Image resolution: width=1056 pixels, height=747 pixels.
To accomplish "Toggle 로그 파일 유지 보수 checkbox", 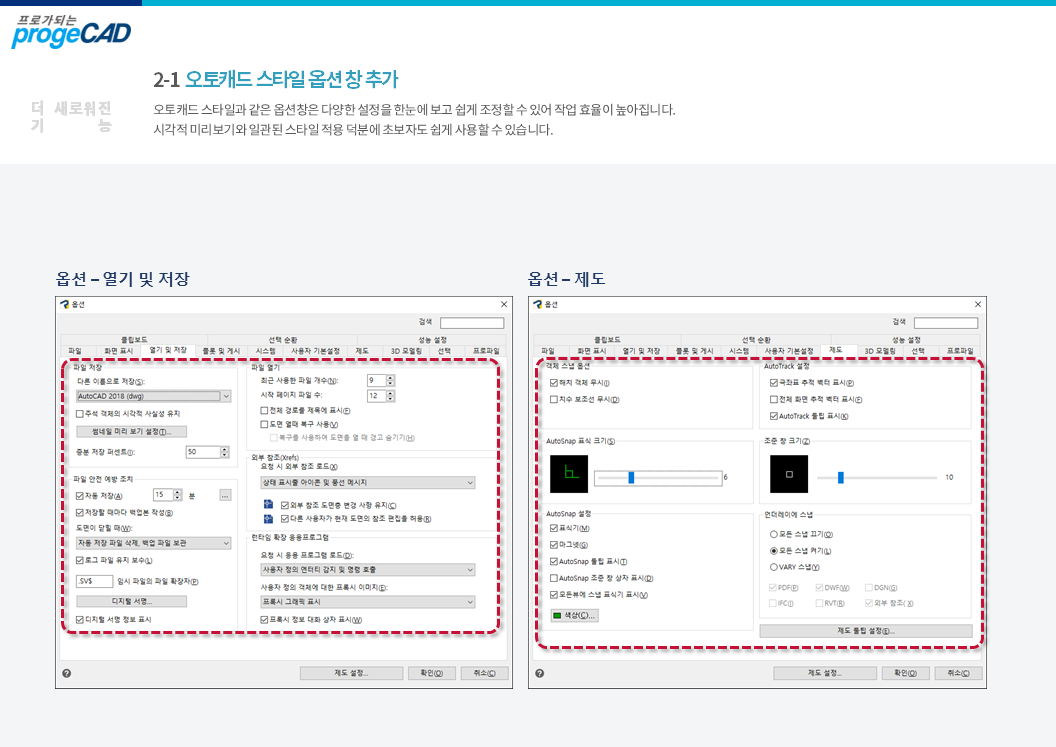I will point(80,560).
